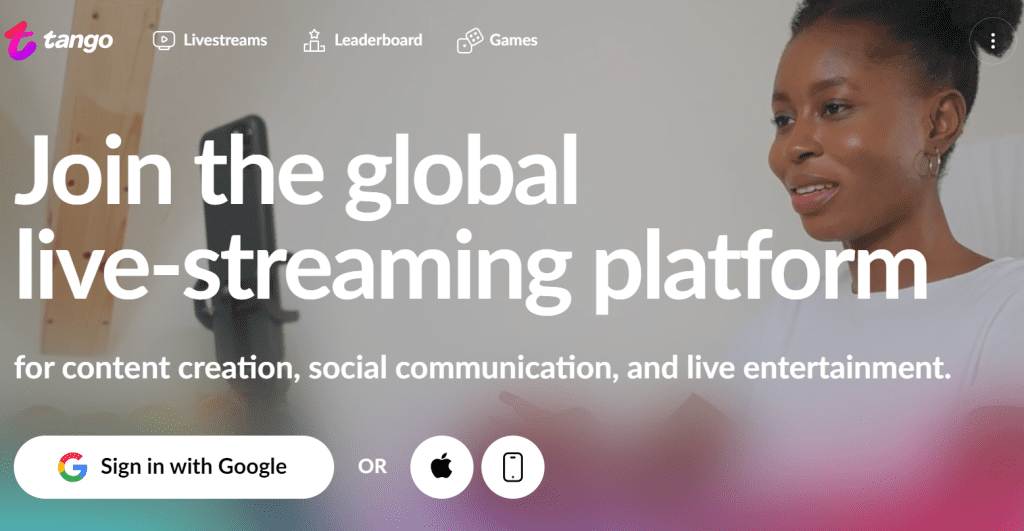The width and height of the screenshot is (1024, 531).
Task: Click the woman's hoop earring
Action: click(x=931, y=163)
